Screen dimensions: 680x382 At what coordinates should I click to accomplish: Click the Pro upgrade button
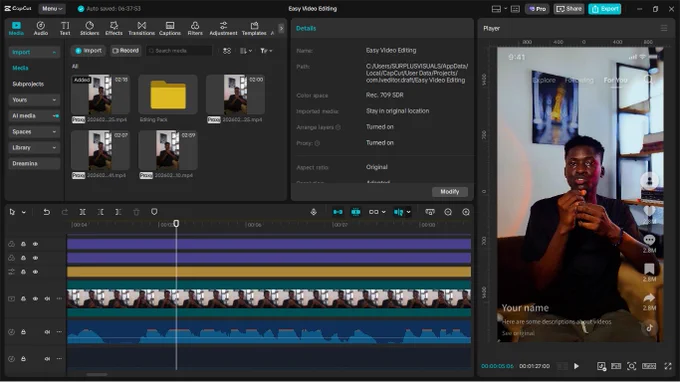tap(537, 9)
